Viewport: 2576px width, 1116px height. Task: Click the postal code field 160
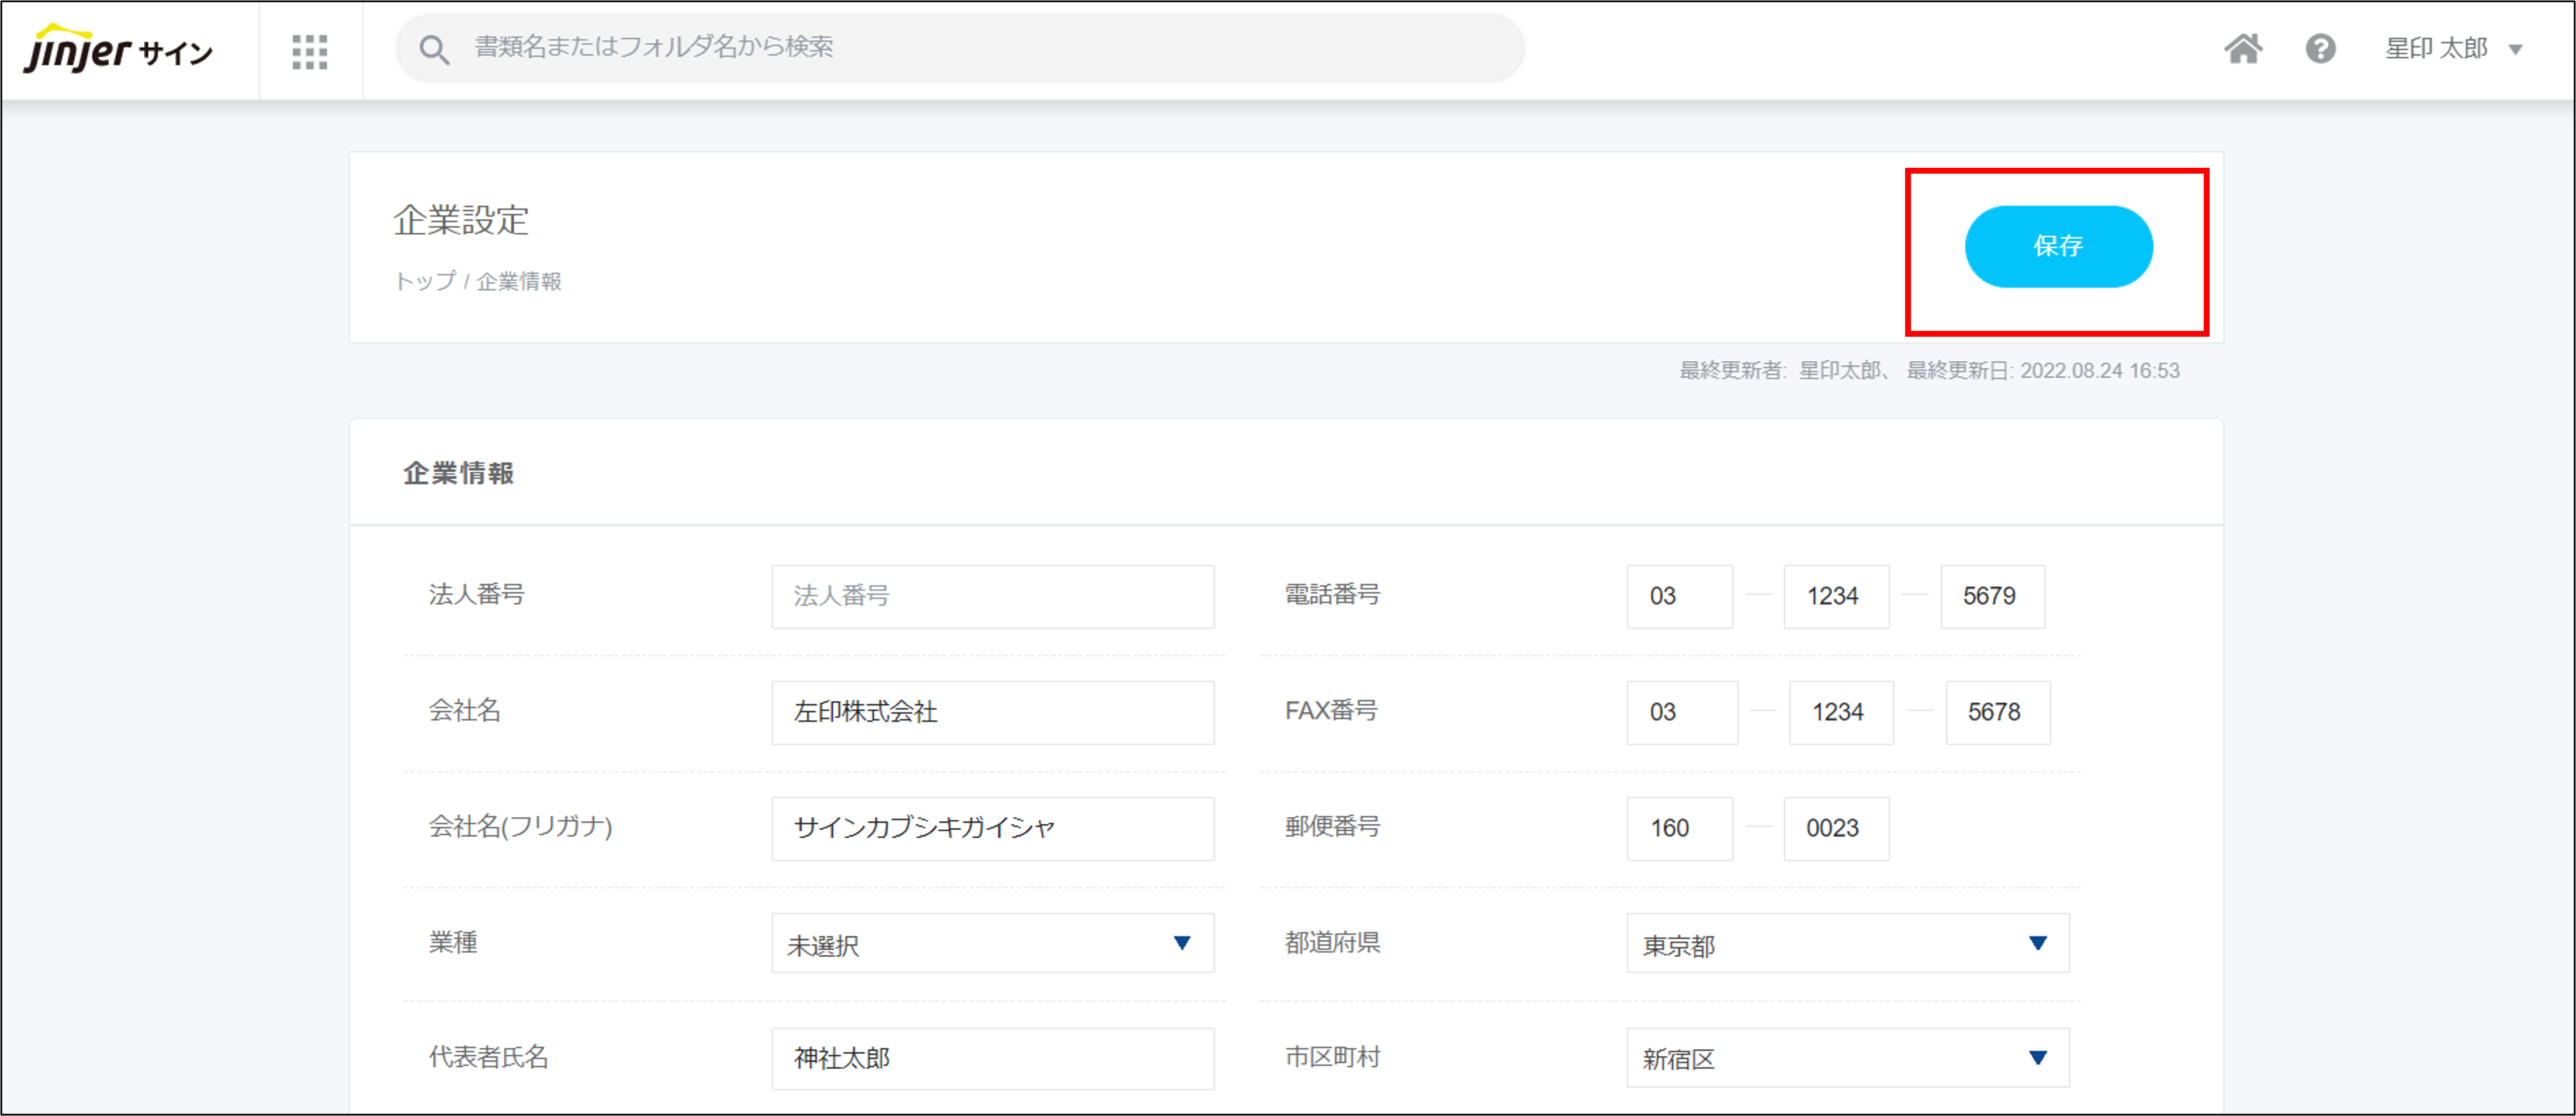tap(1679, 828)
